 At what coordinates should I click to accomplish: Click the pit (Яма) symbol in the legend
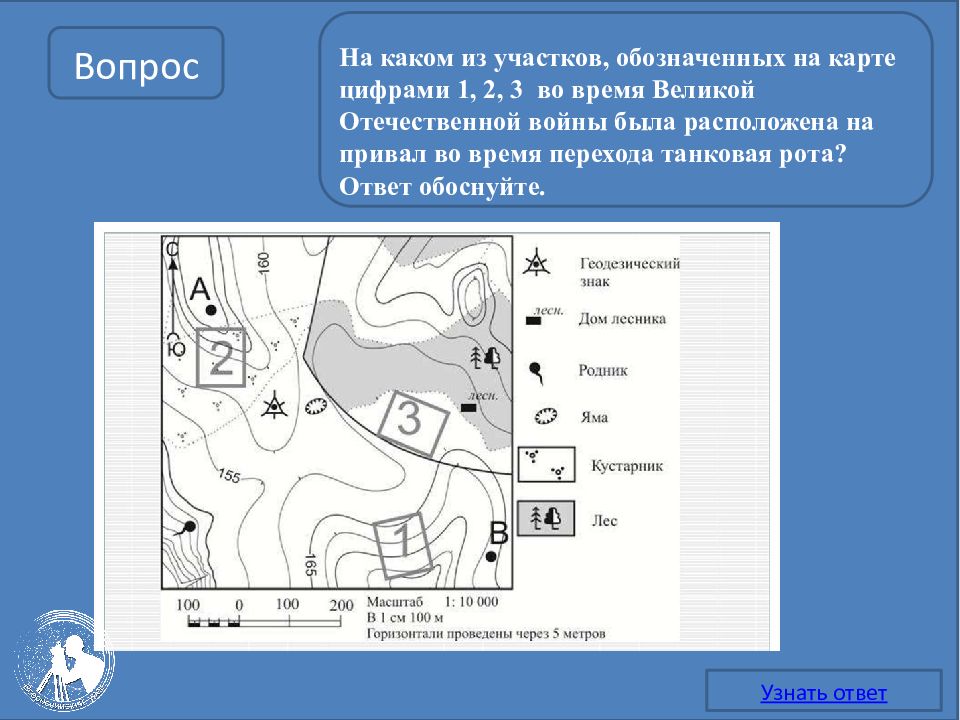tap(546, 416)
